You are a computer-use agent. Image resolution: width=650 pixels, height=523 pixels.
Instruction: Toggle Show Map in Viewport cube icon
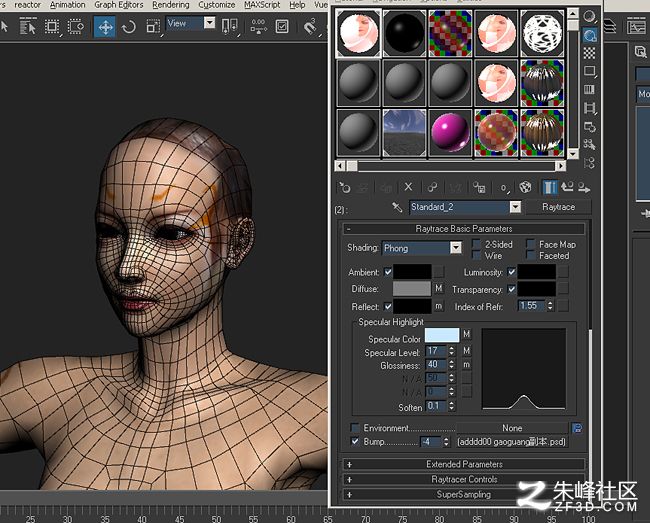[x=525, y=188]
